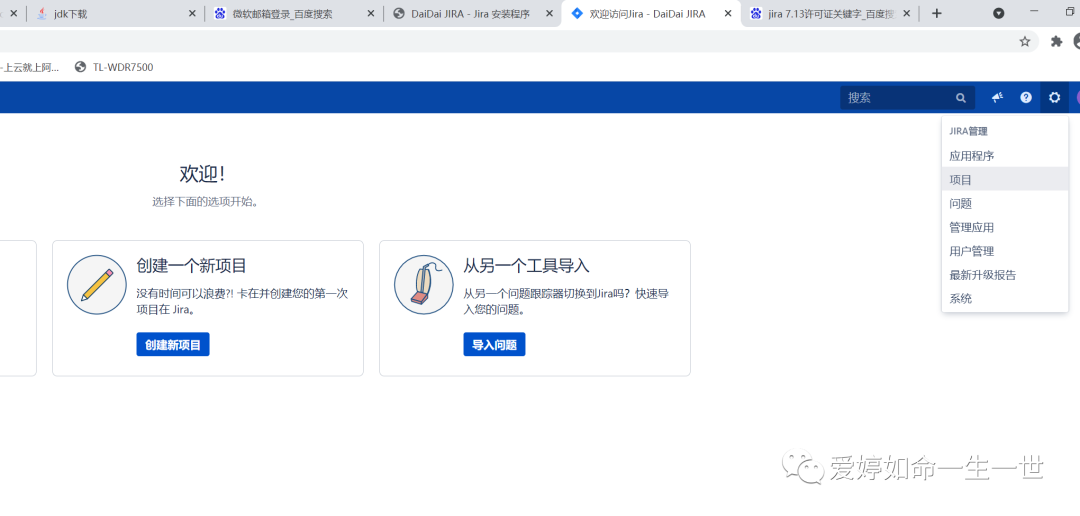This screenshot has height=516, width=1080.
Task: Select the 欢迎访问Jira - DaiDai JIRA tab
Action: pyautogui.click(x=651, y=13)
